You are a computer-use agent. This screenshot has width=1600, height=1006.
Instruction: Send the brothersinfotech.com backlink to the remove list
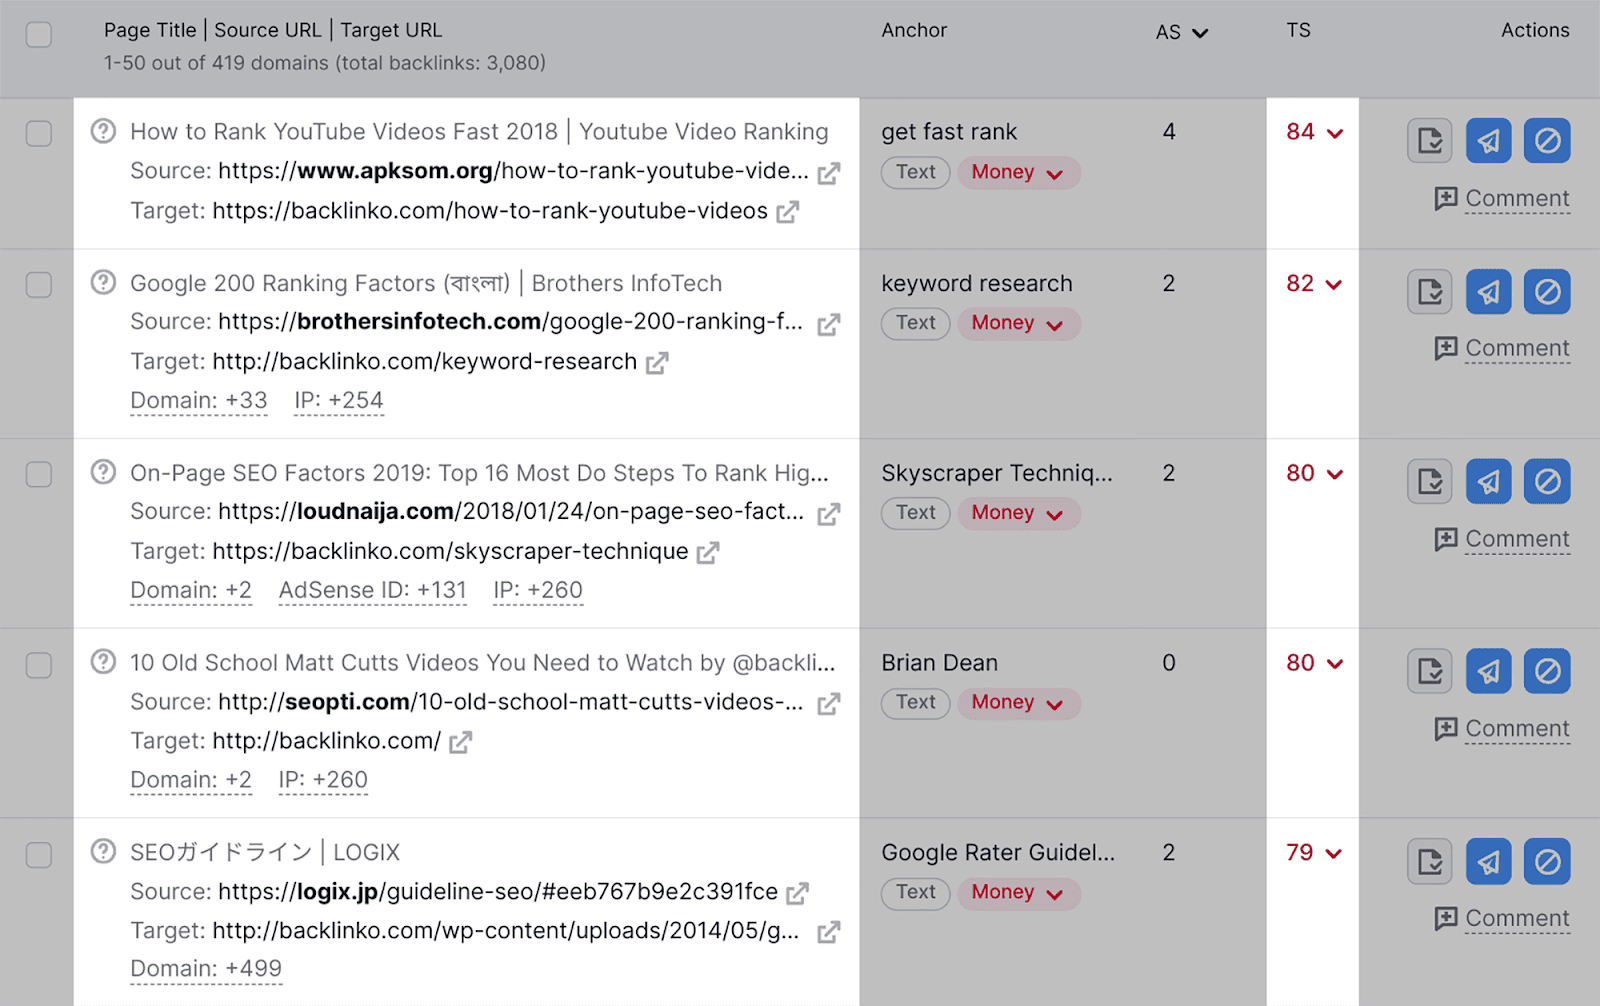(1487, 292)
